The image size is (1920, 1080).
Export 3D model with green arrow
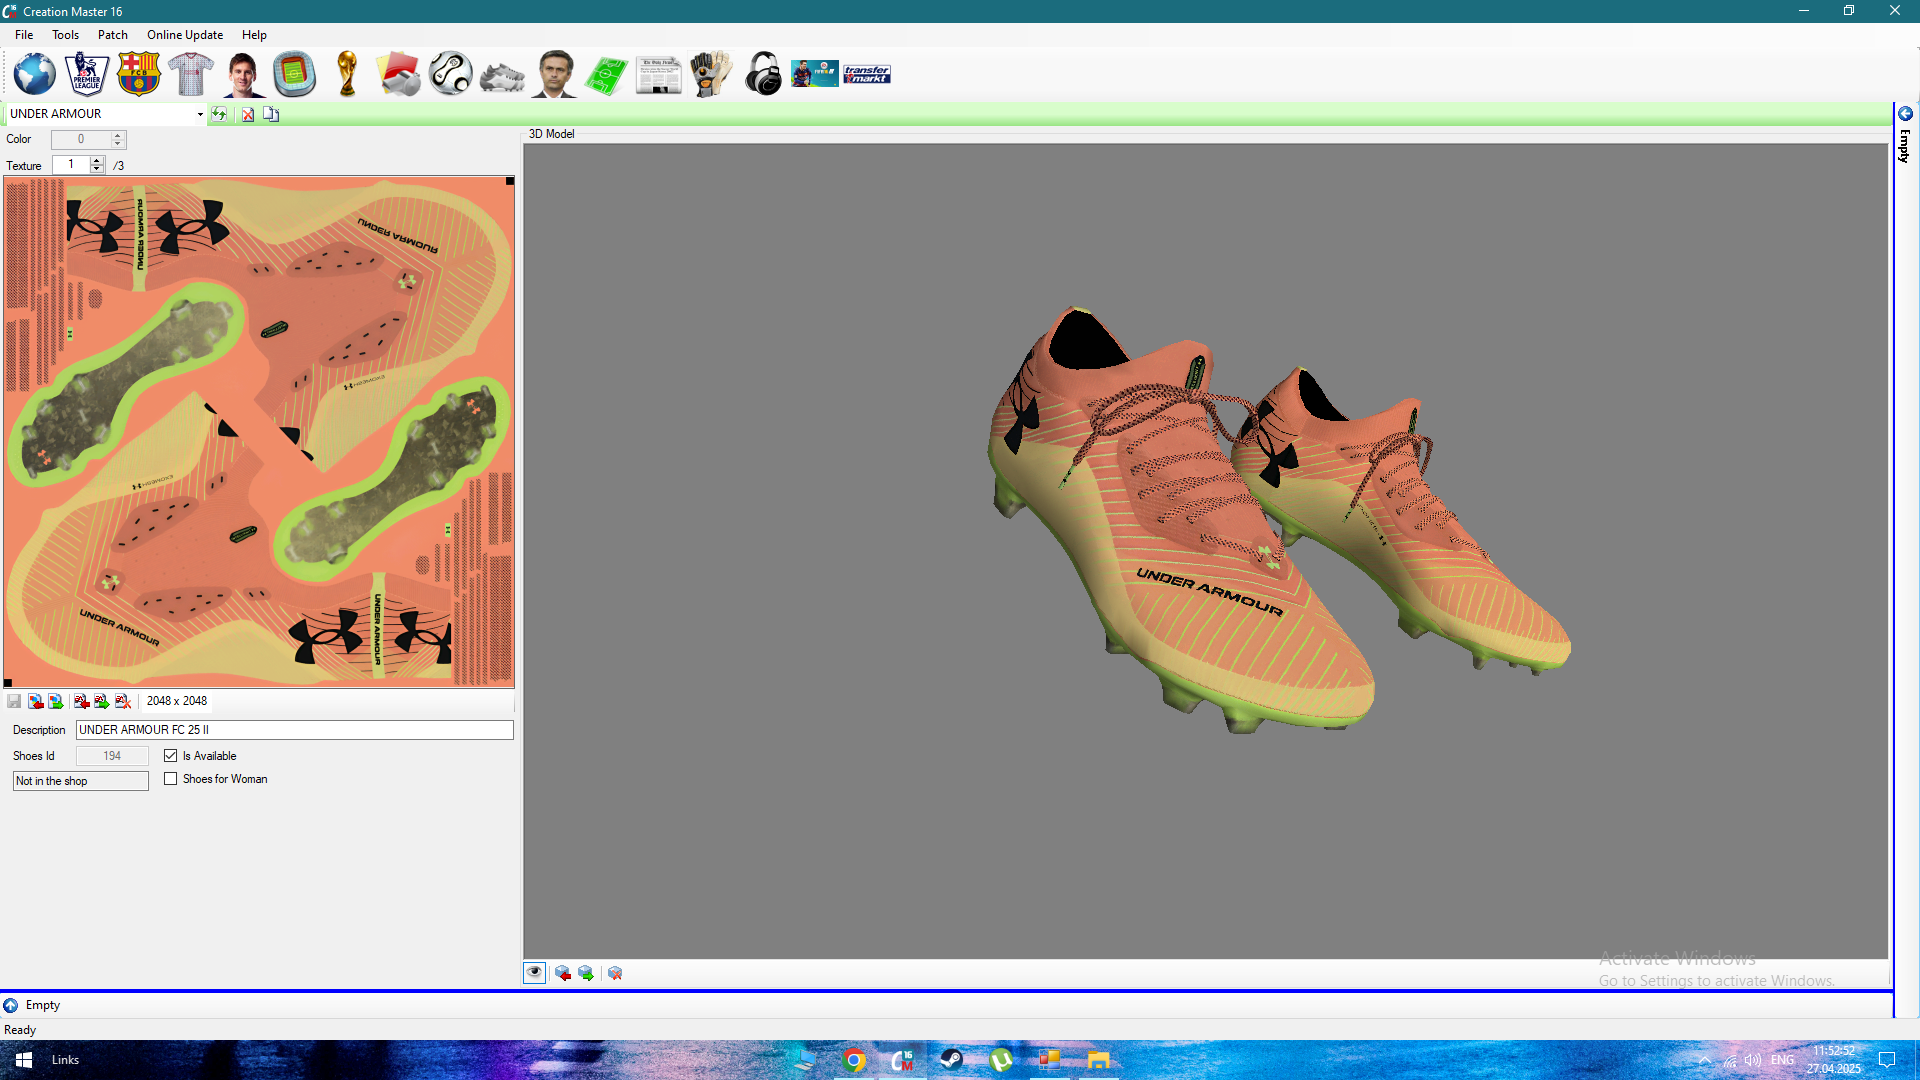click(x=586, y=973)
